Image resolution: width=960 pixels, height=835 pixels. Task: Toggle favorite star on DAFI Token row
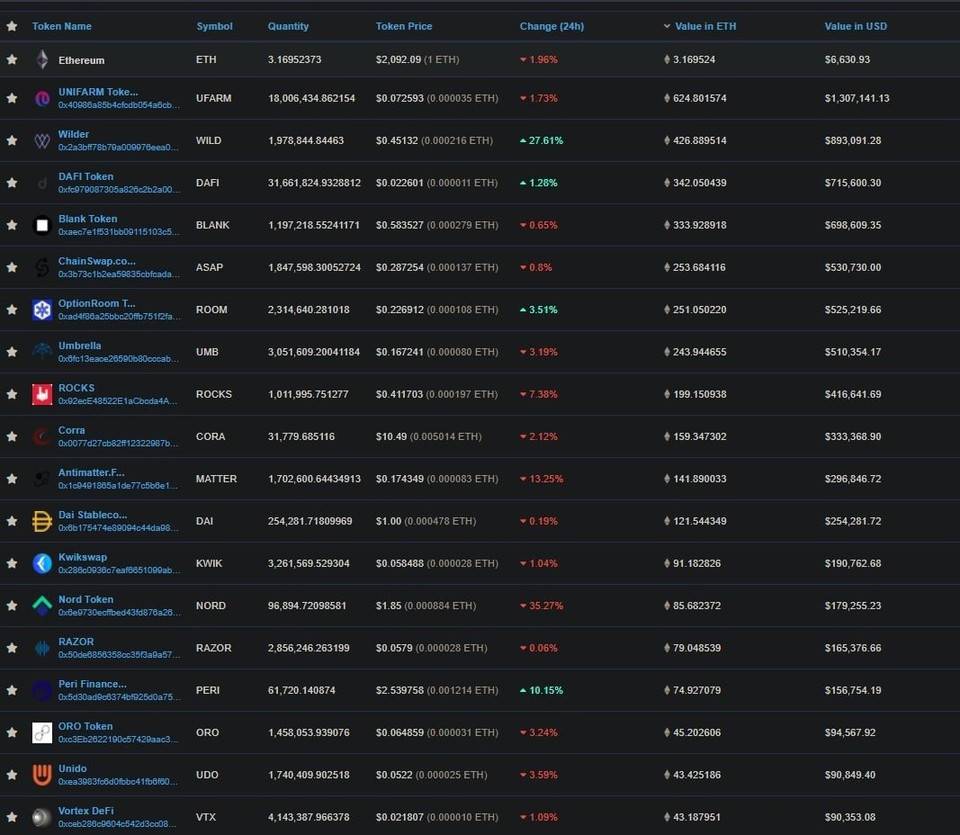[x=12, y=183]
